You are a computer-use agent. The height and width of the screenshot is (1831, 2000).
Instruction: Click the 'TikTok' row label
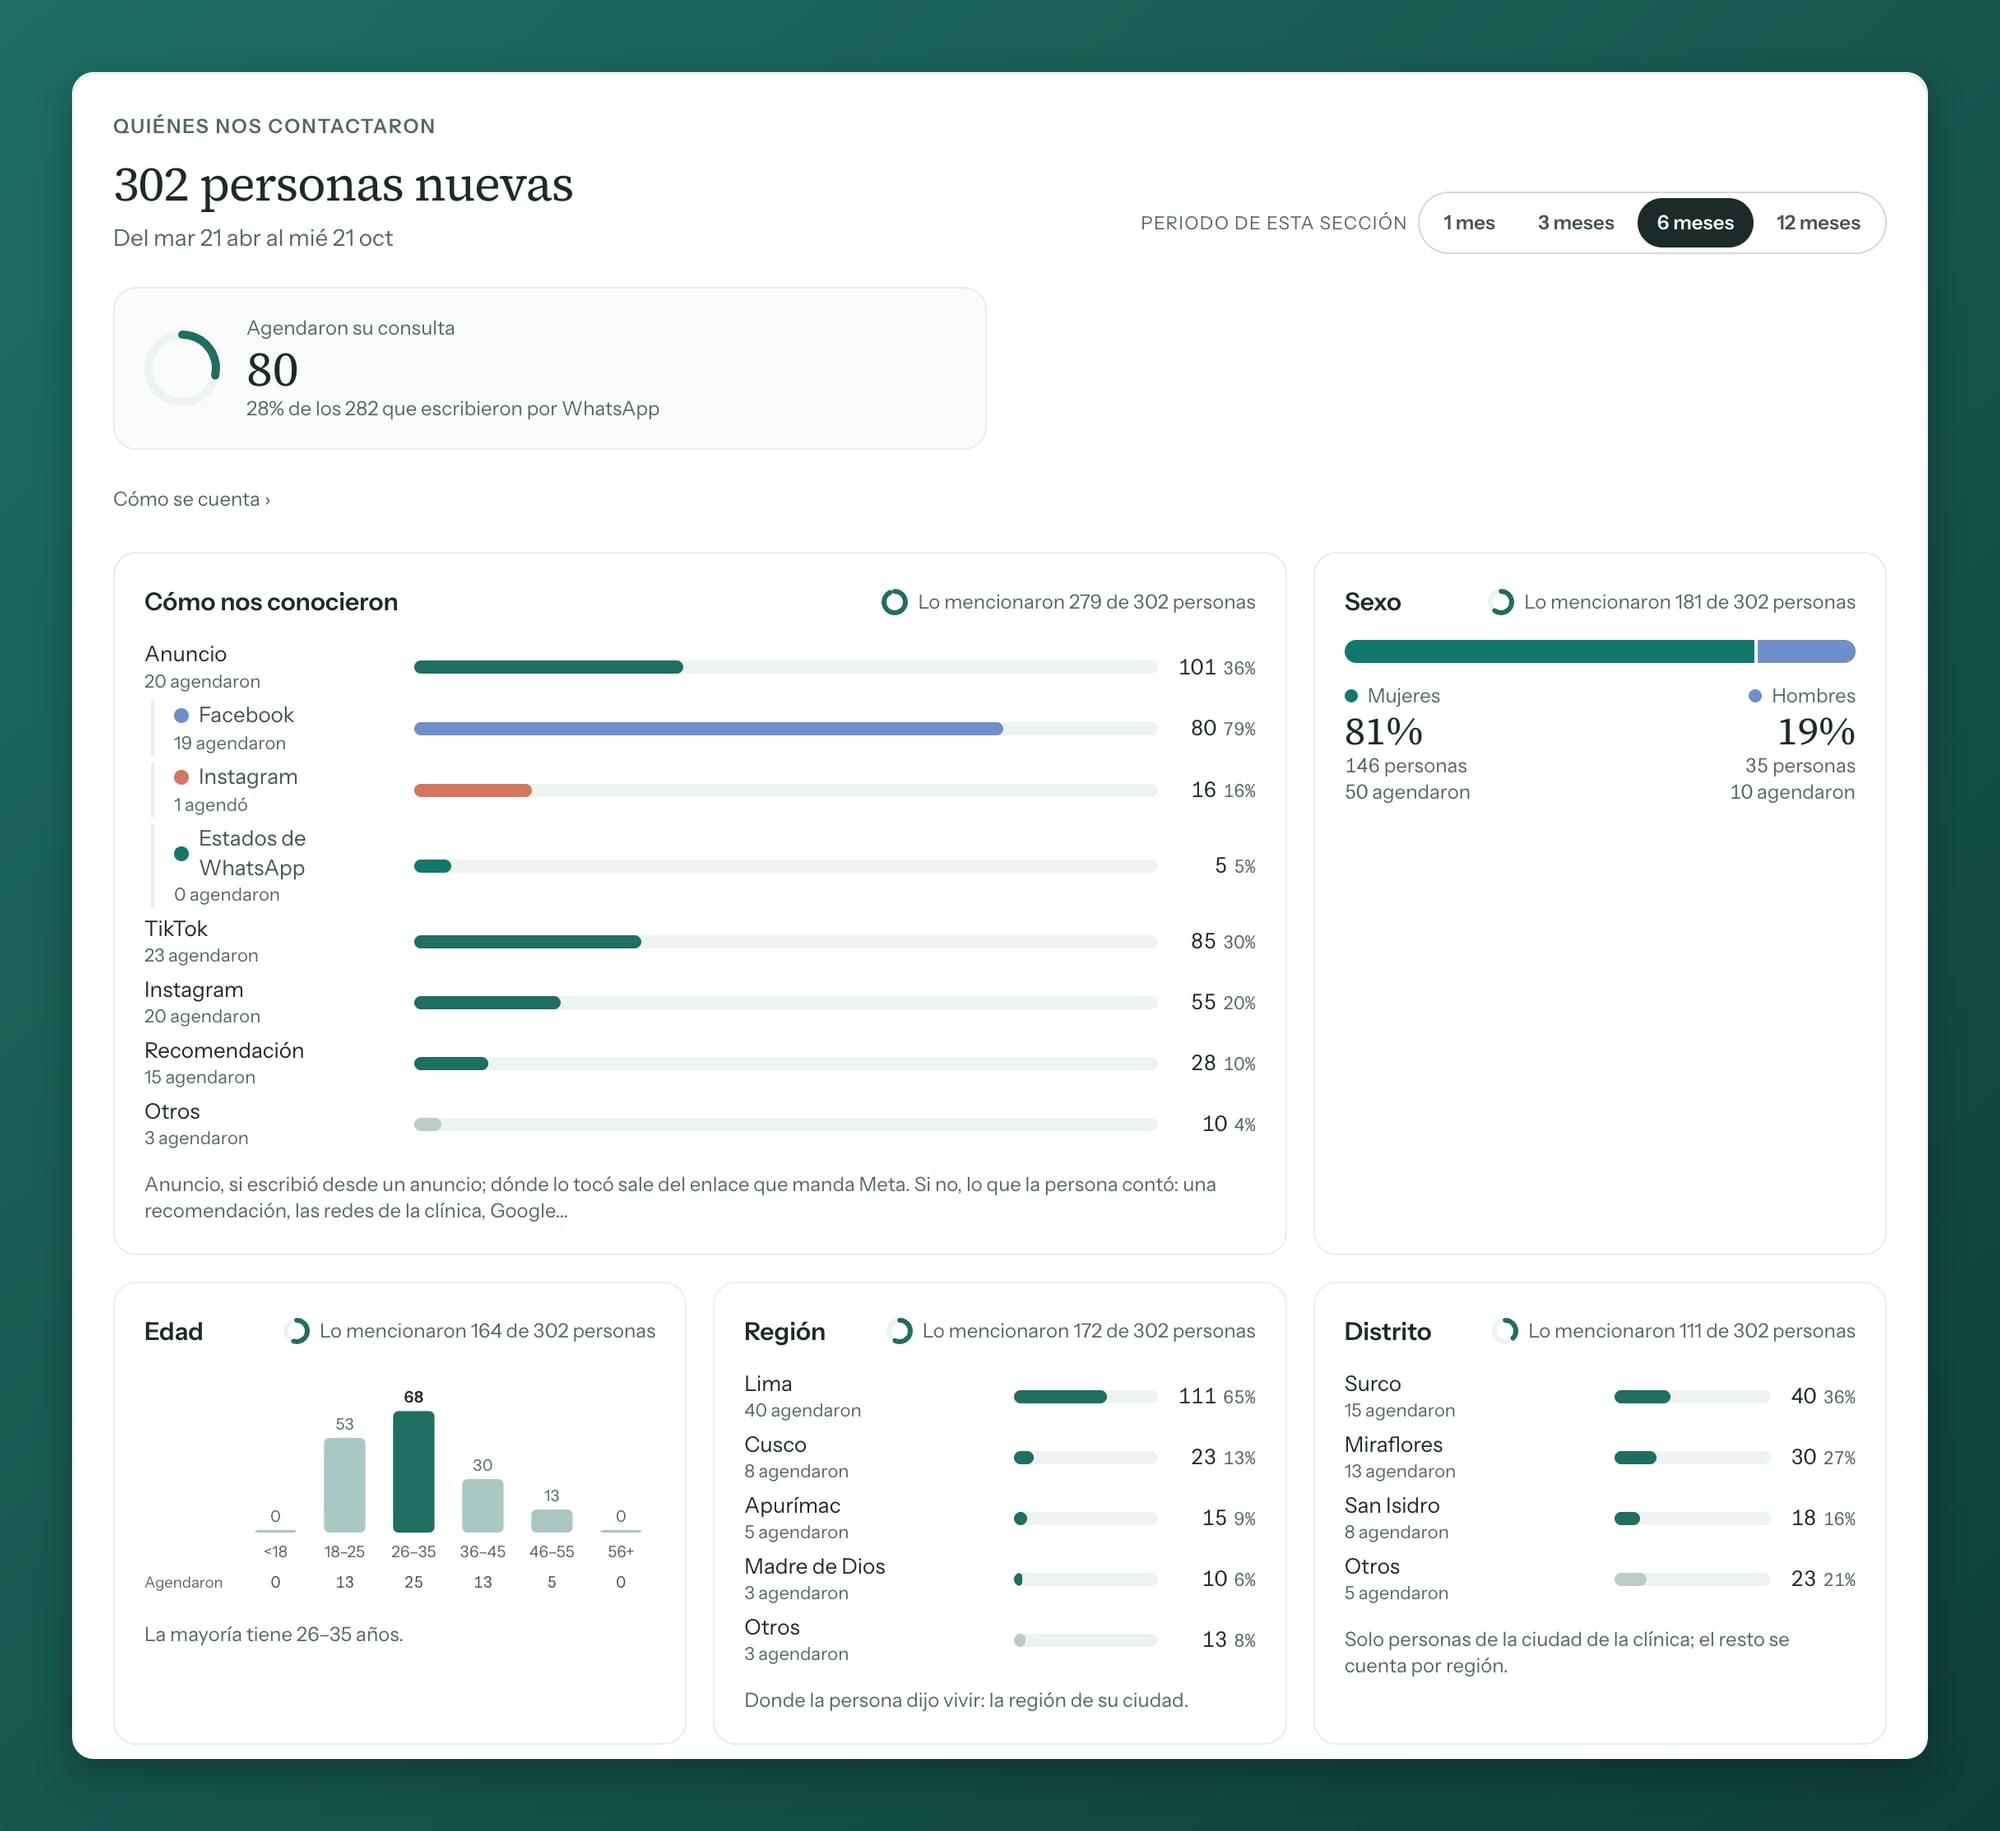[175, 929]
